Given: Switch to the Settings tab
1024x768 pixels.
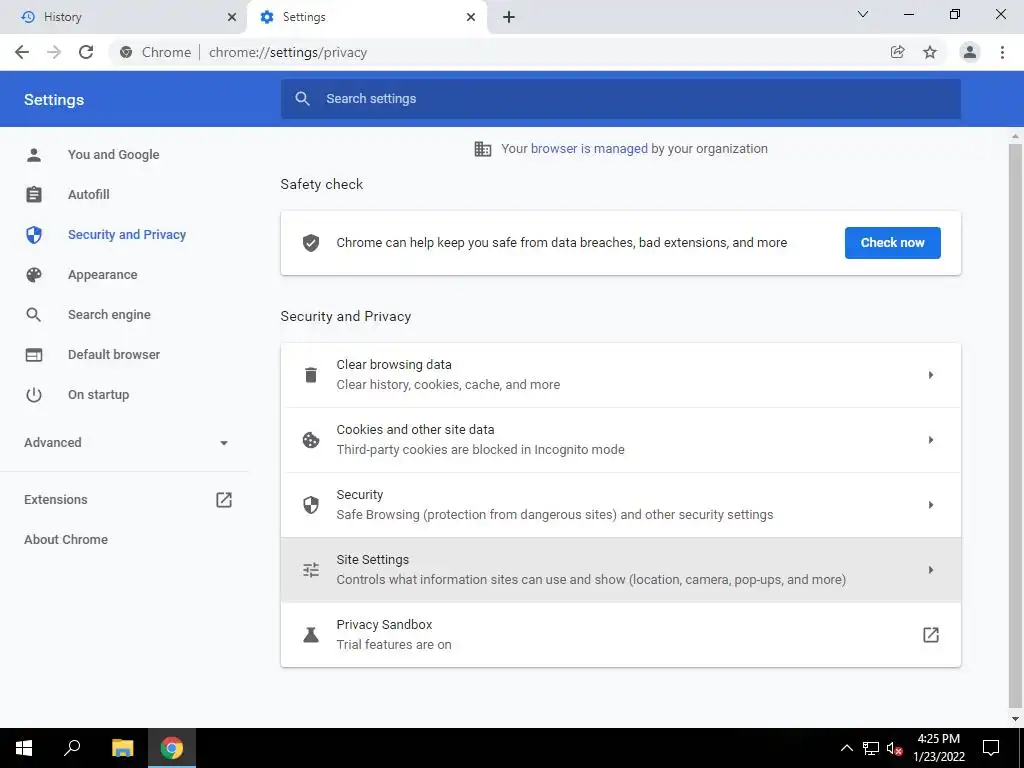Looking at the screenshot, I should click(x=367, y=17).
